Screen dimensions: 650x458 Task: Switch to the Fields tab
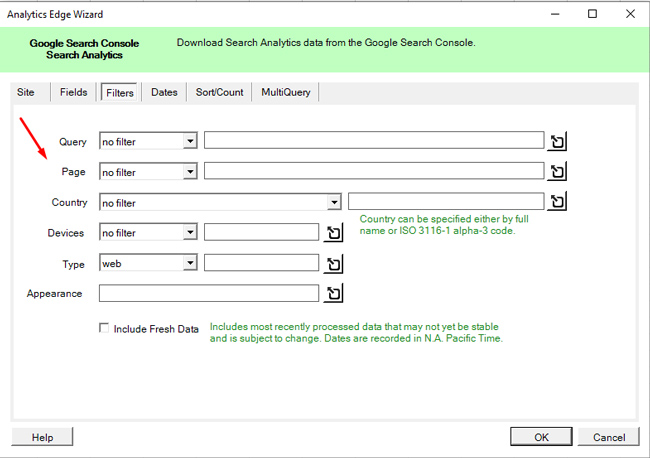click(x=73, y=92)
